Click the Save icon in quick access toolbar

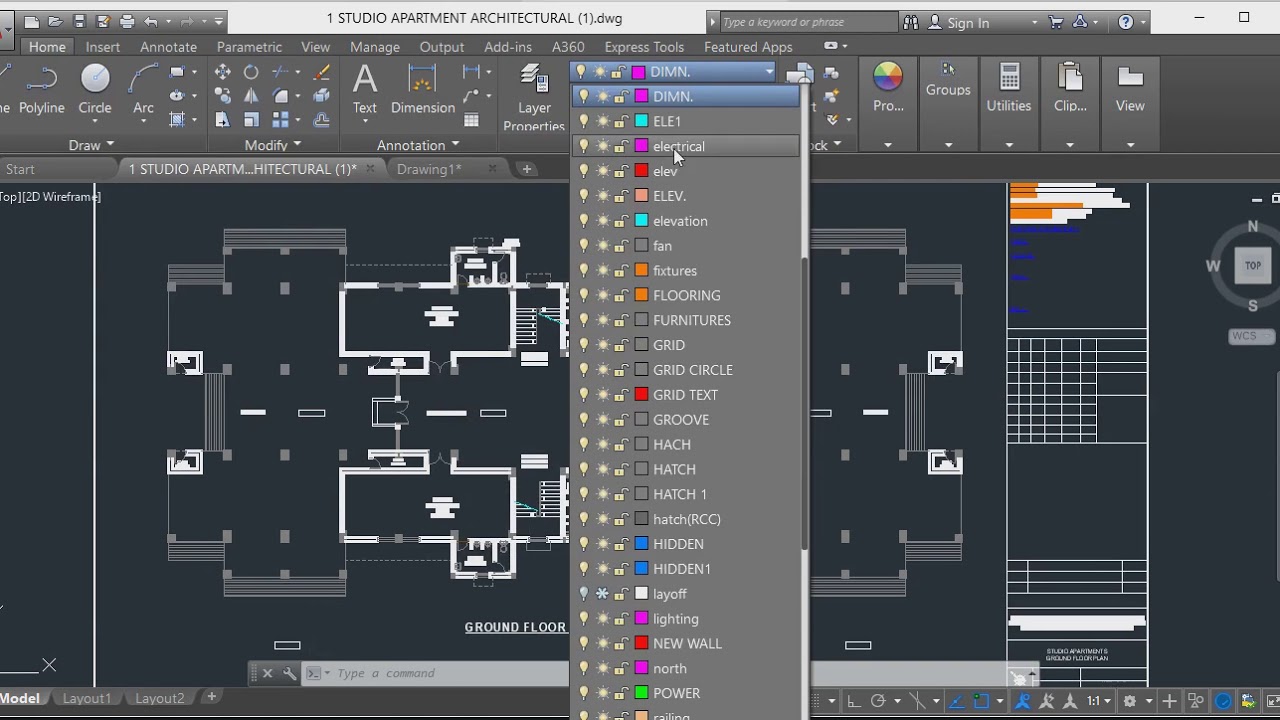coord(79,21)
